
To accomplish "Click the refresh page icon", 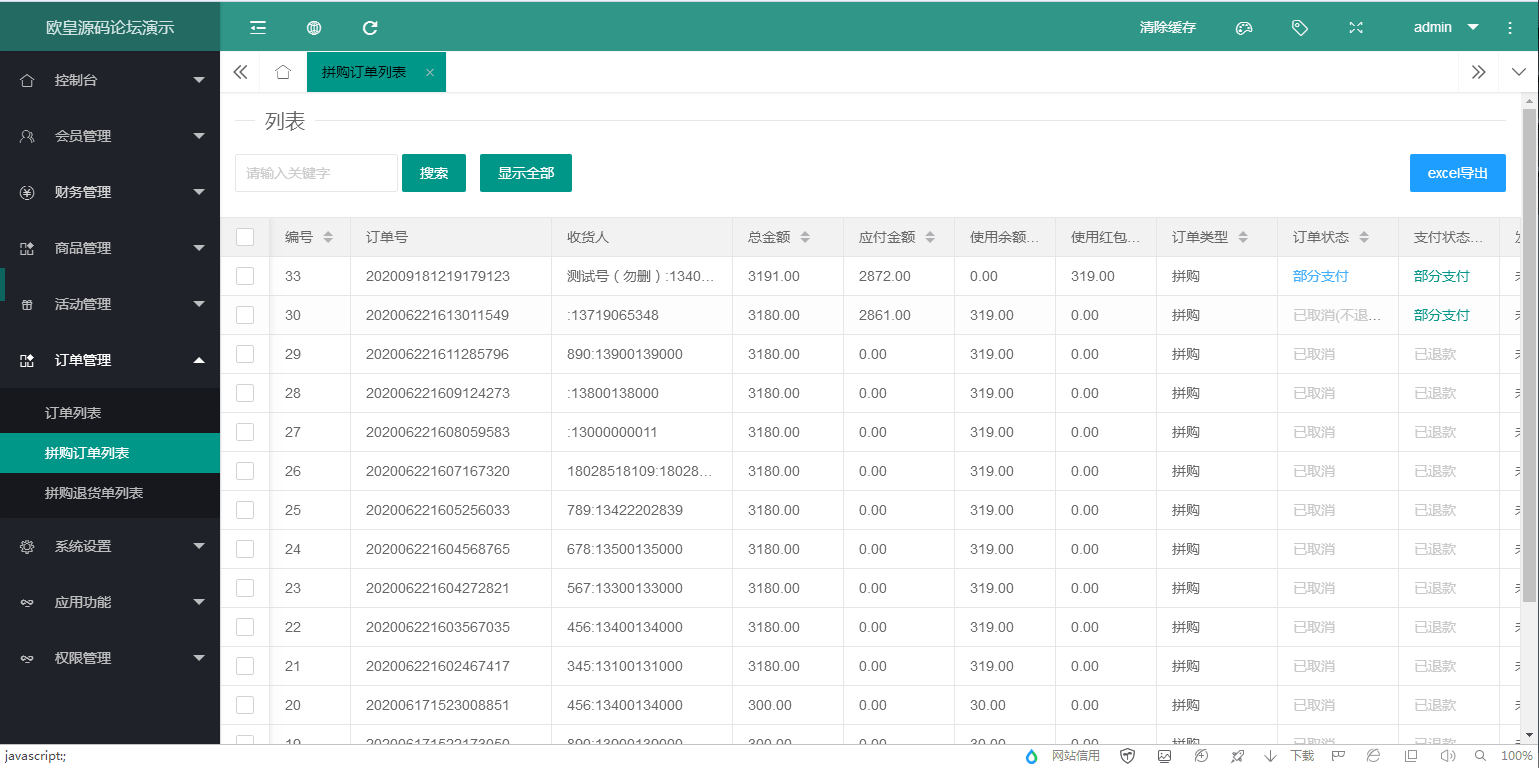I will [x=370, y=28].
